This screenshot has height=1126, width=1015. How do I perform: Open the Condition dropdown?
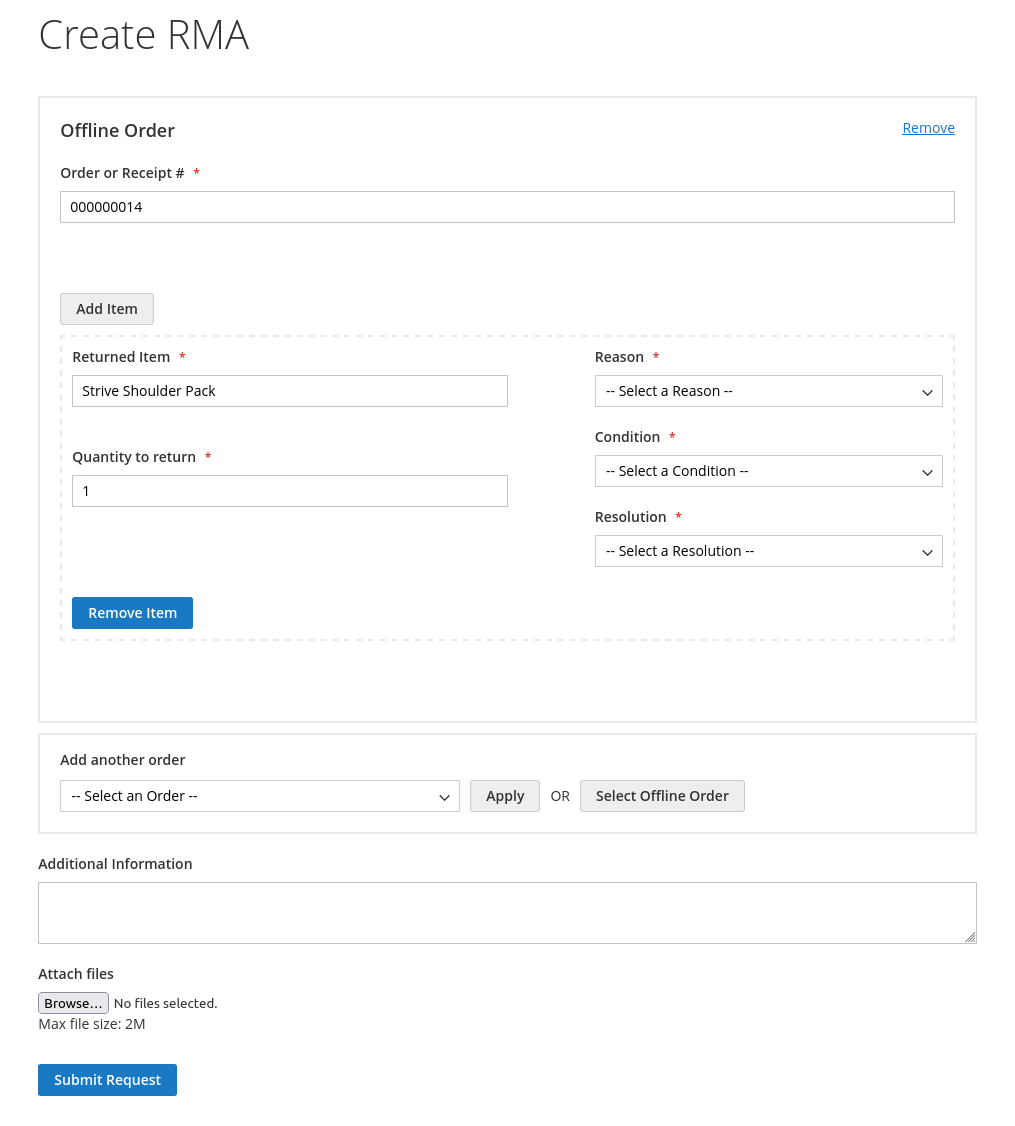point(768,471)
